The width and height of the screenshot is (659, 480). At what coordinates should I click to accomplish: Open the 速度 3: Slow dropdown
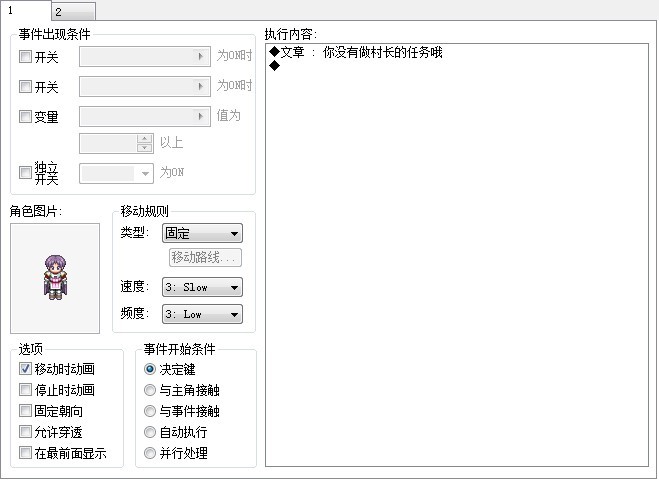point(202,287)
